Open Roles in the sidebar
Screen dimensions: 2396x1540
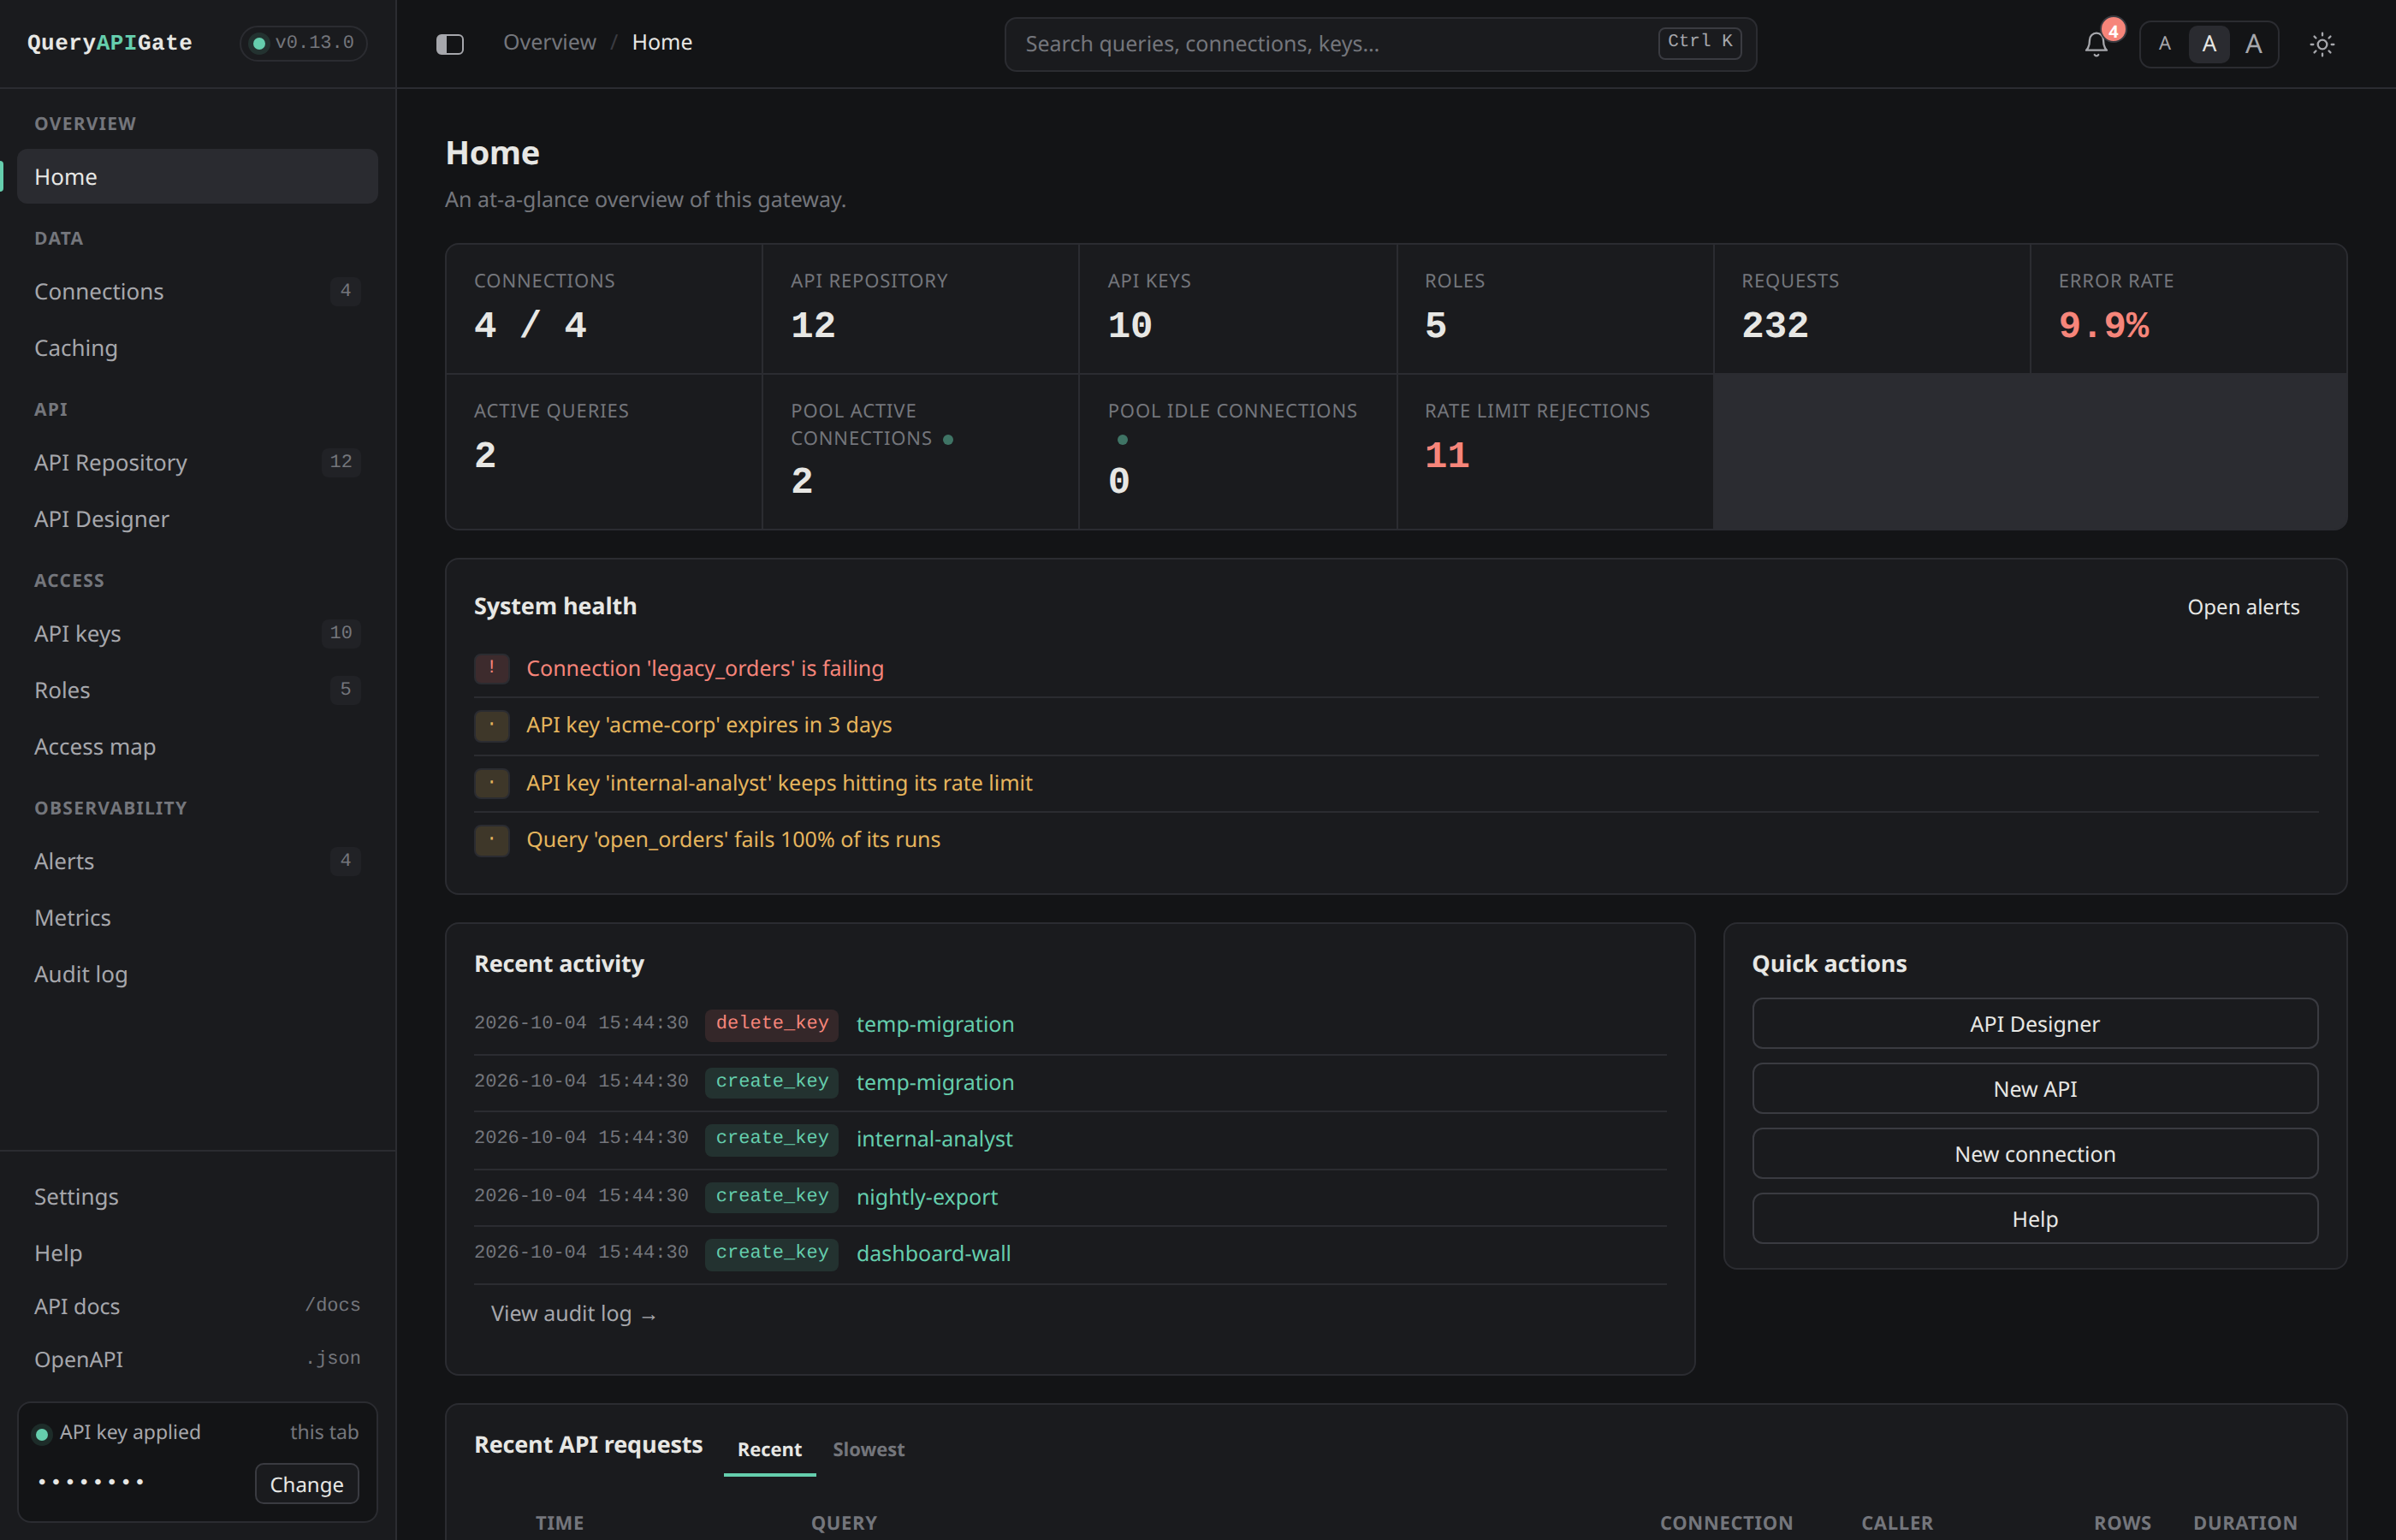point(197,690)
